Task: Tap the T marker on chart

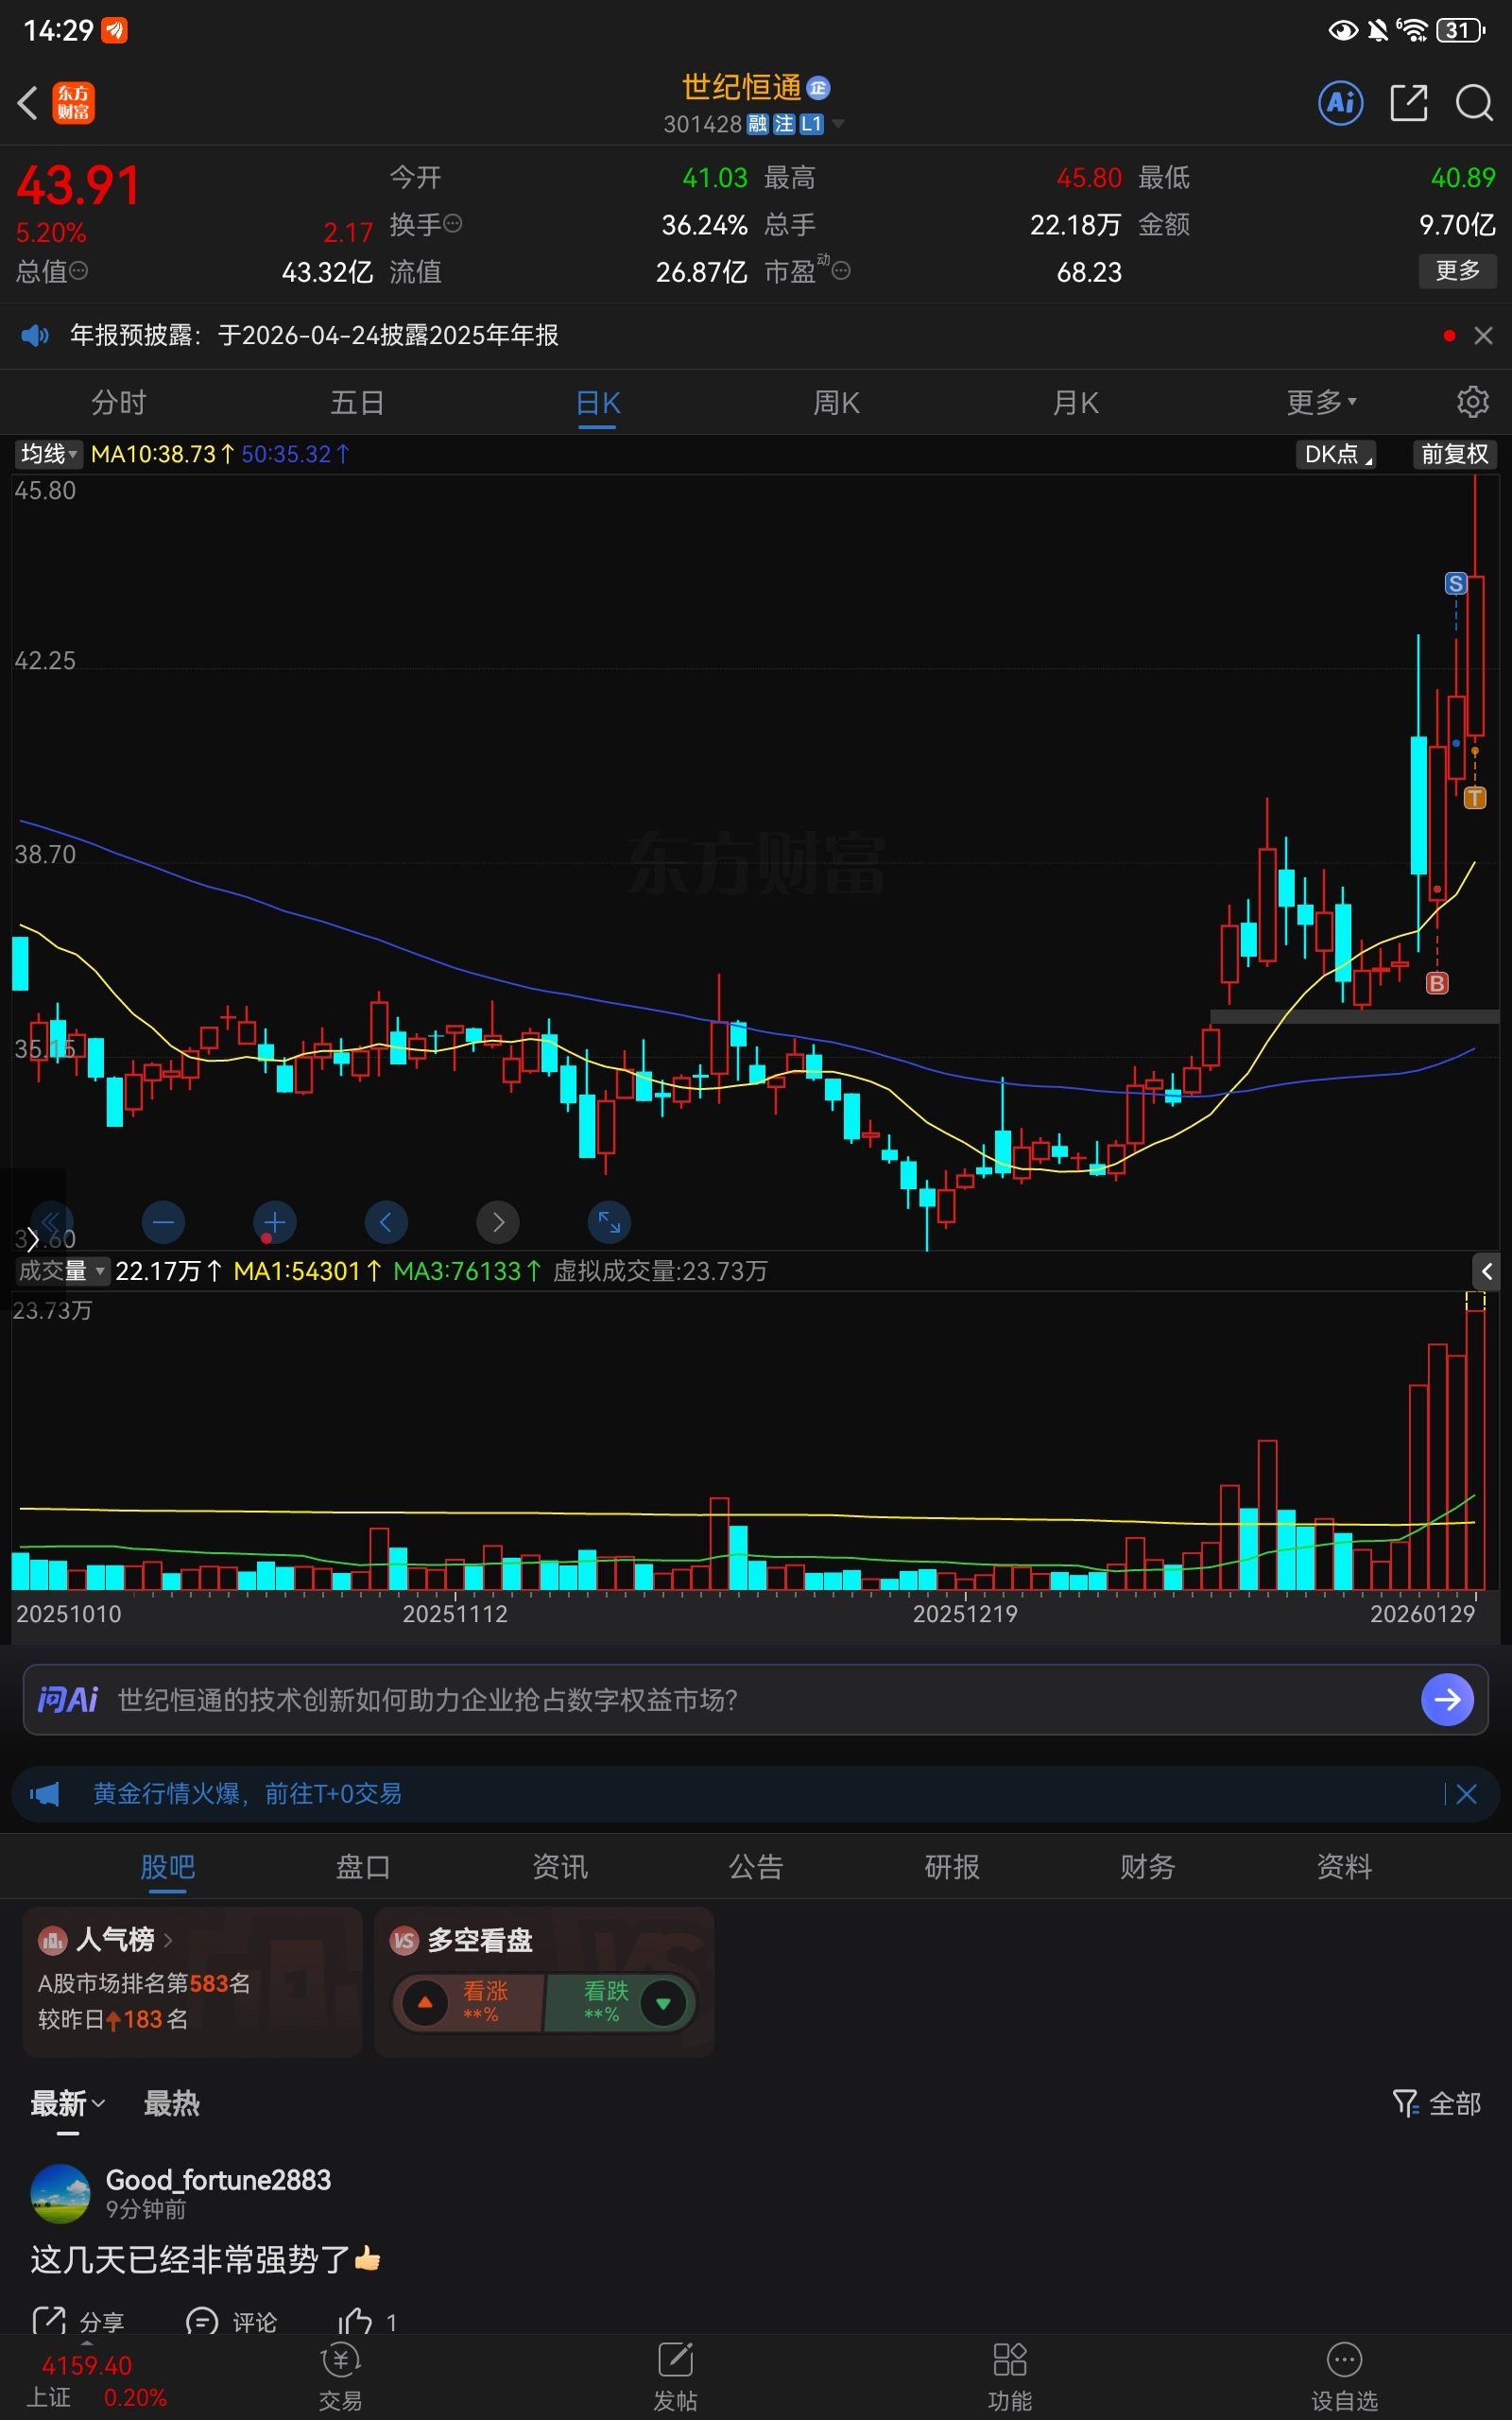Action: click(1475, 797)
